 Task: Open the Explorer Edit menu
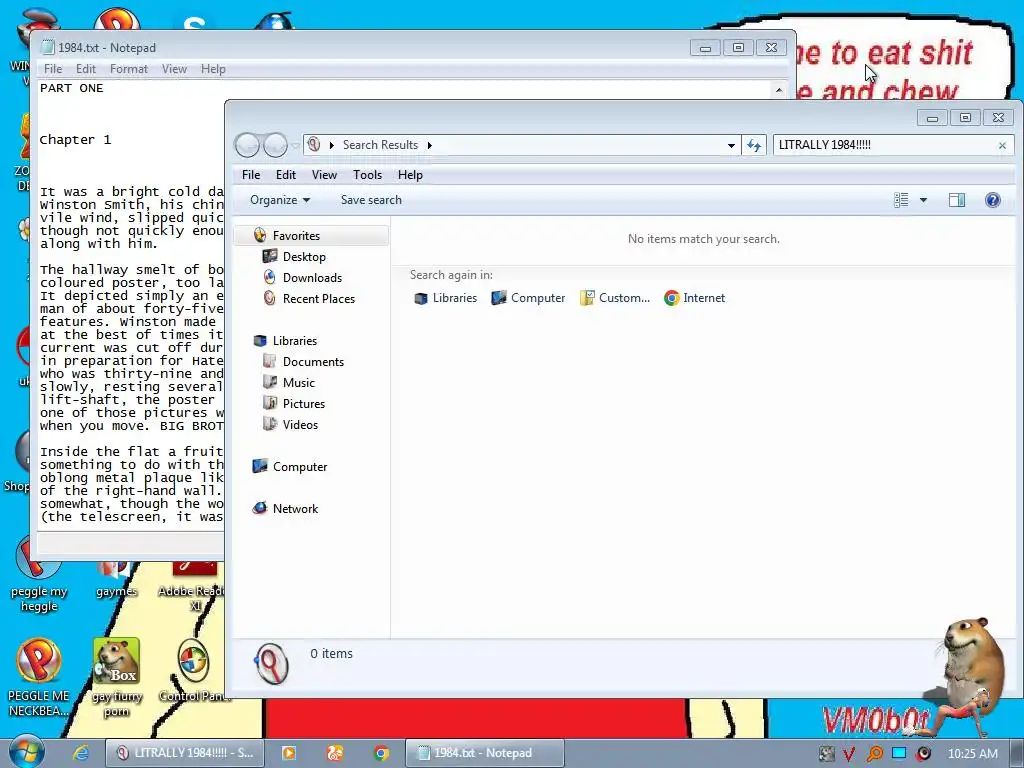[x=285, y=174]
